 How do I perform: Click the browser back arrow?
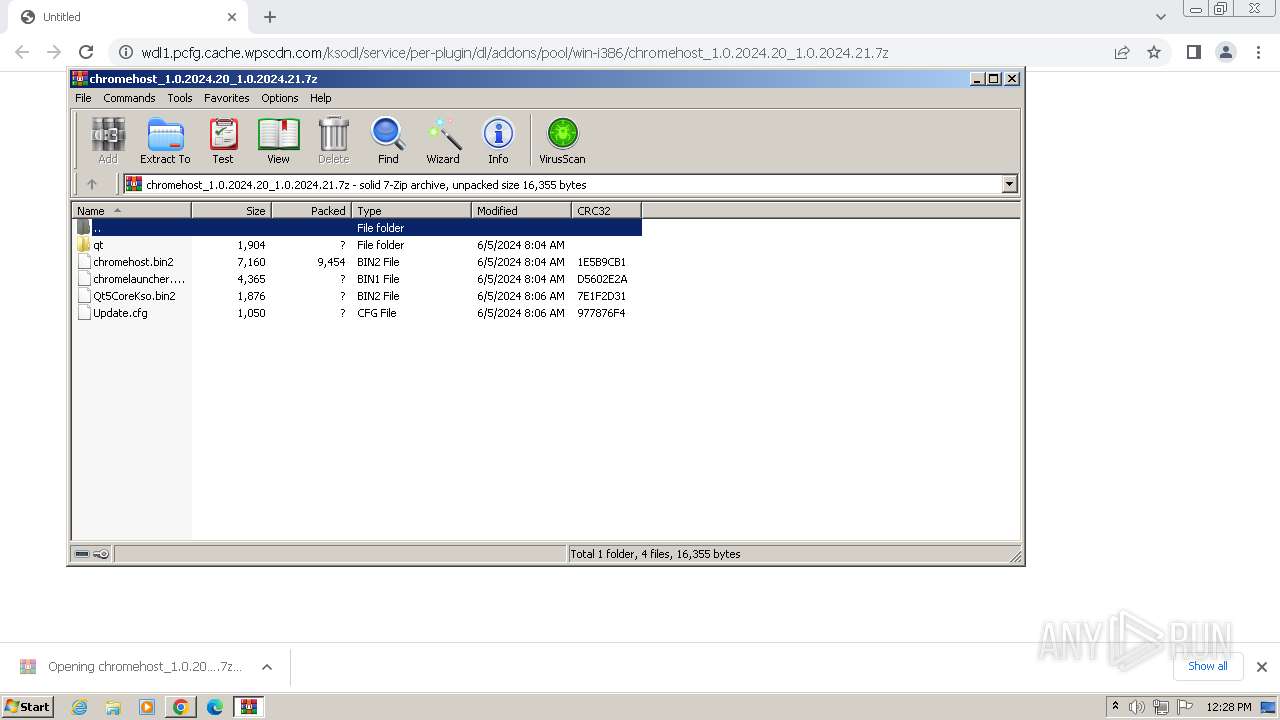[22, 52]
